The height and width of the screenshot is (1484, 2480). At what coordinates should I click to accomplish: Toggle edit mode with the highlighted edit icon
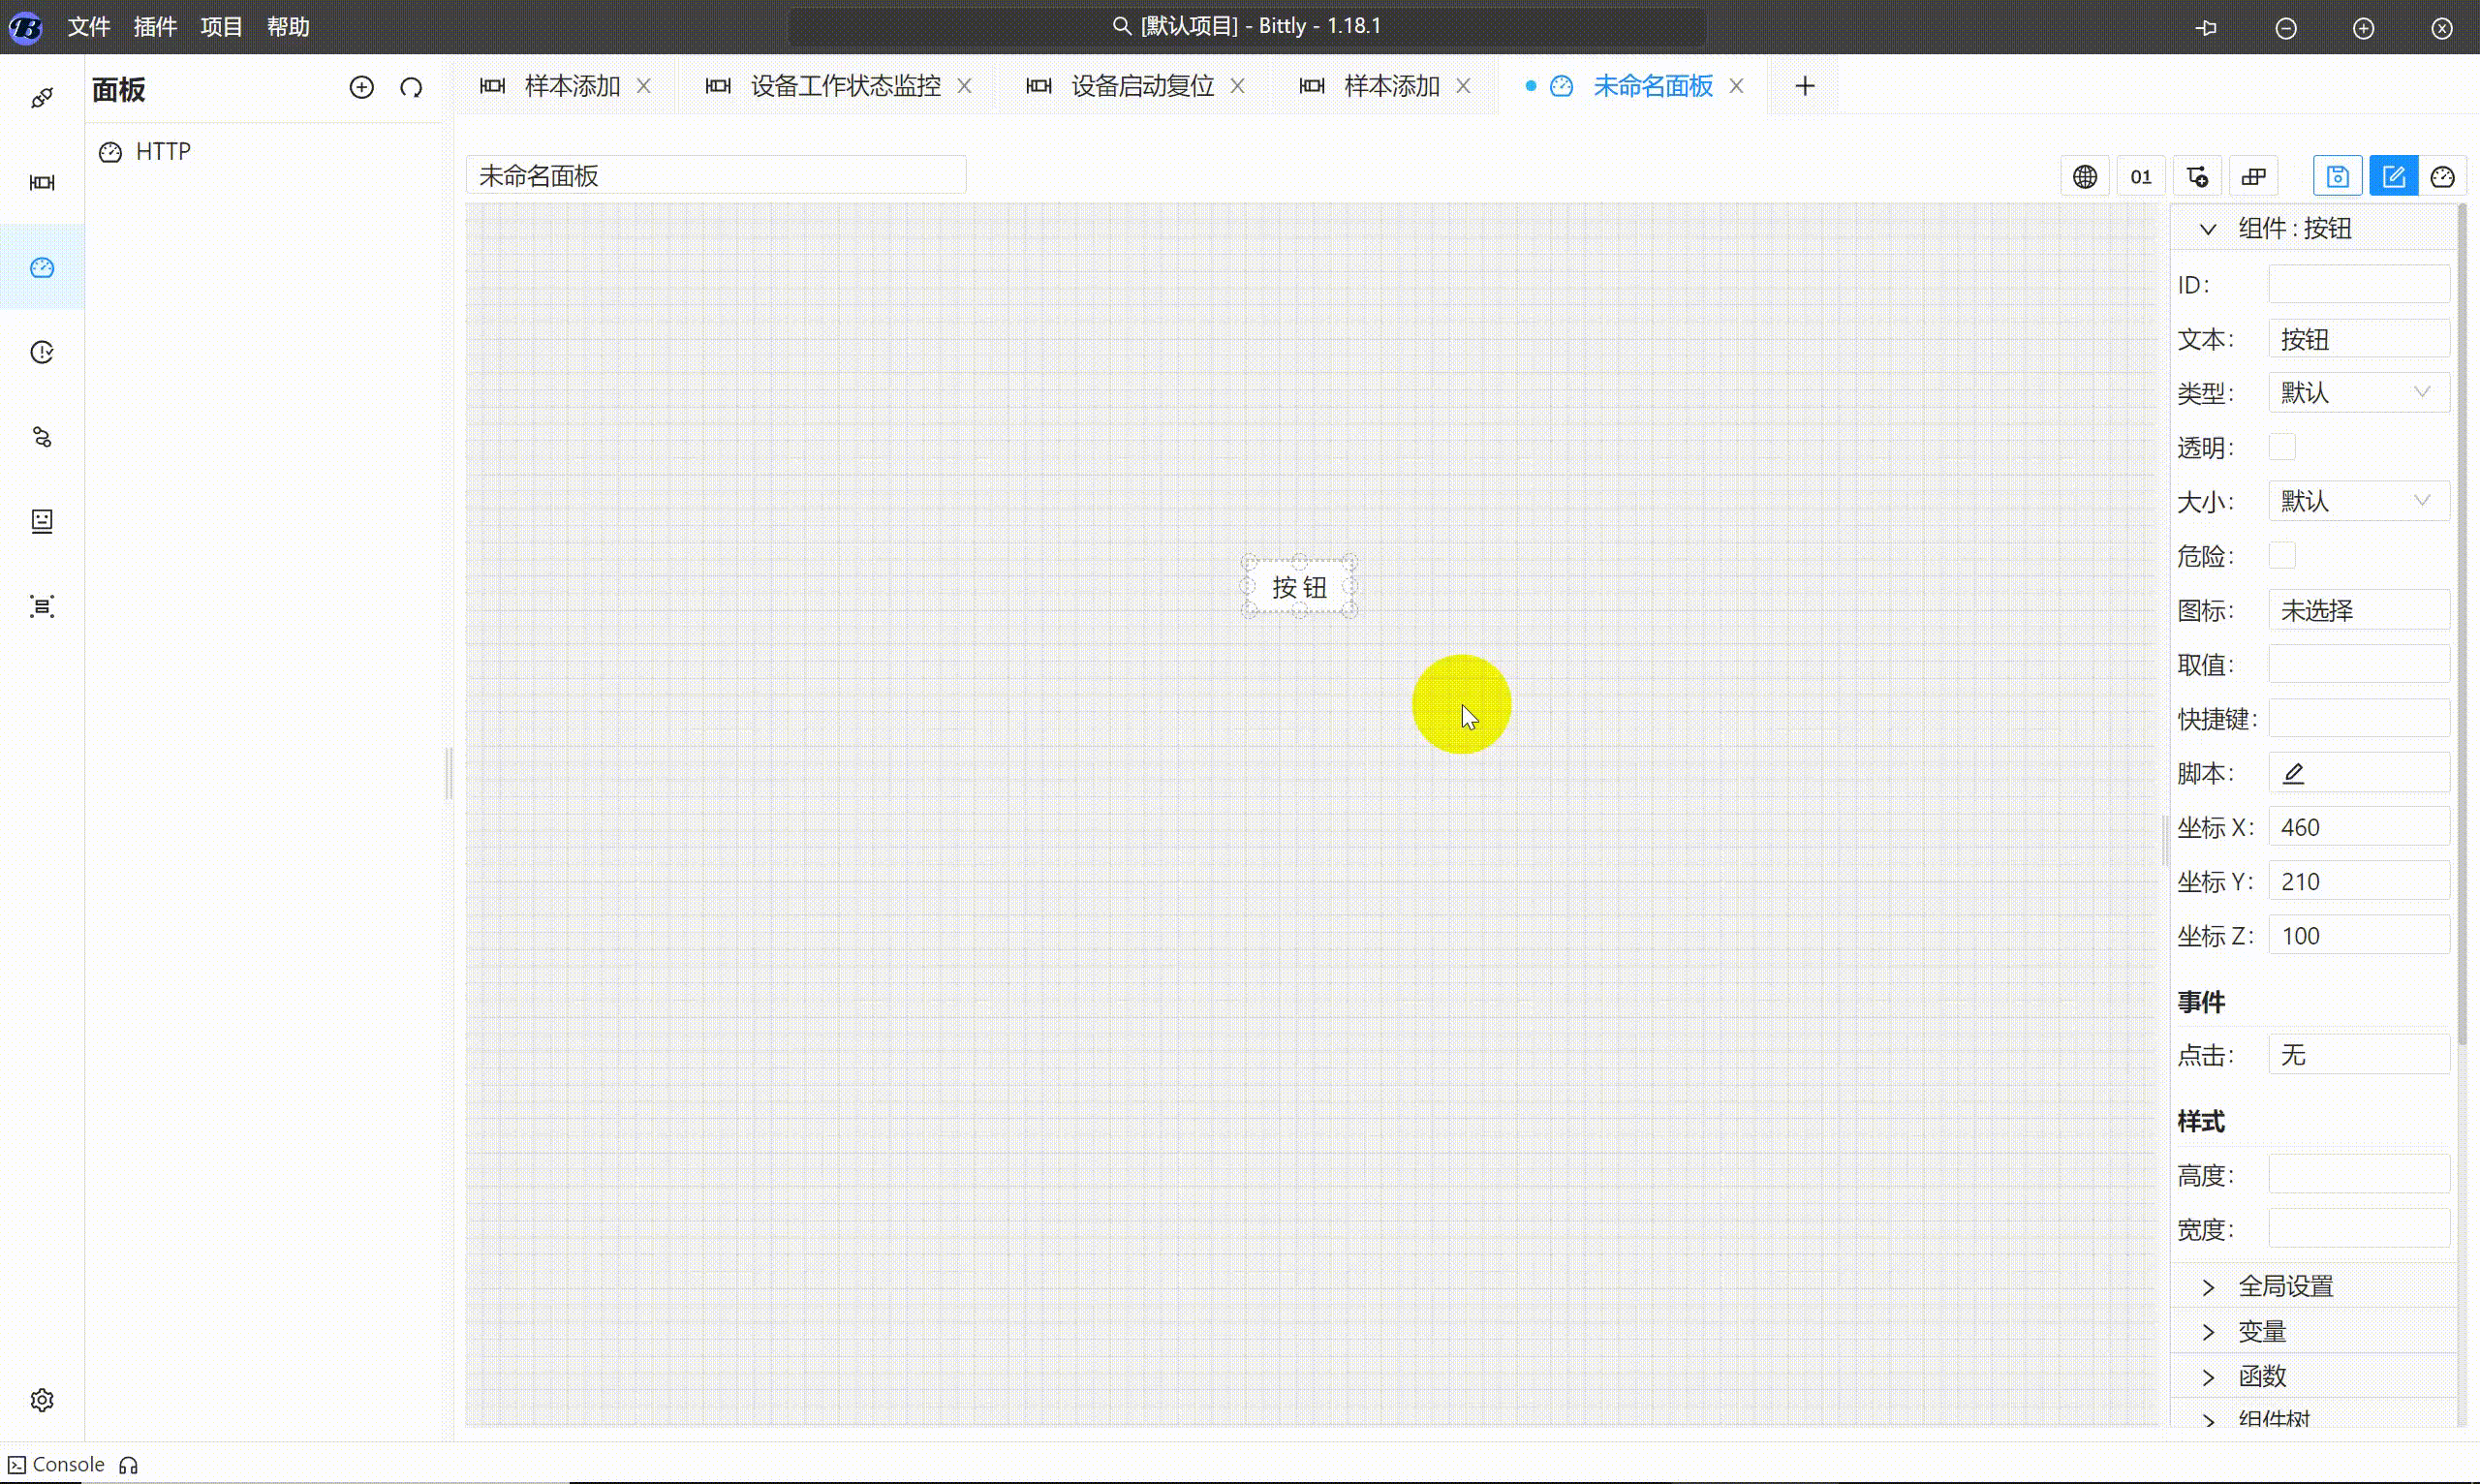pos(2395,175)
